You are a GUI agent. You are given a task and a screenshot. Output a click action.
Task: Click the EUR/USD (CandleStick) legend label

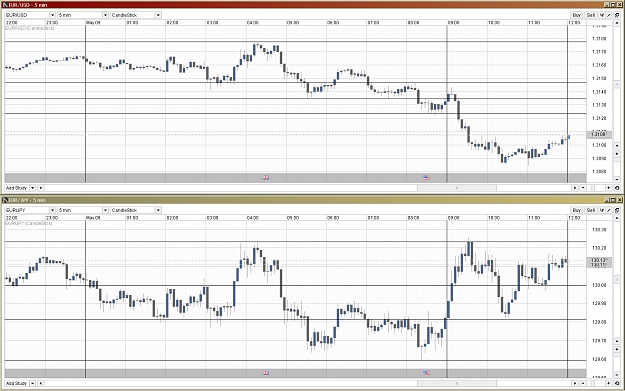pos(29,28)
